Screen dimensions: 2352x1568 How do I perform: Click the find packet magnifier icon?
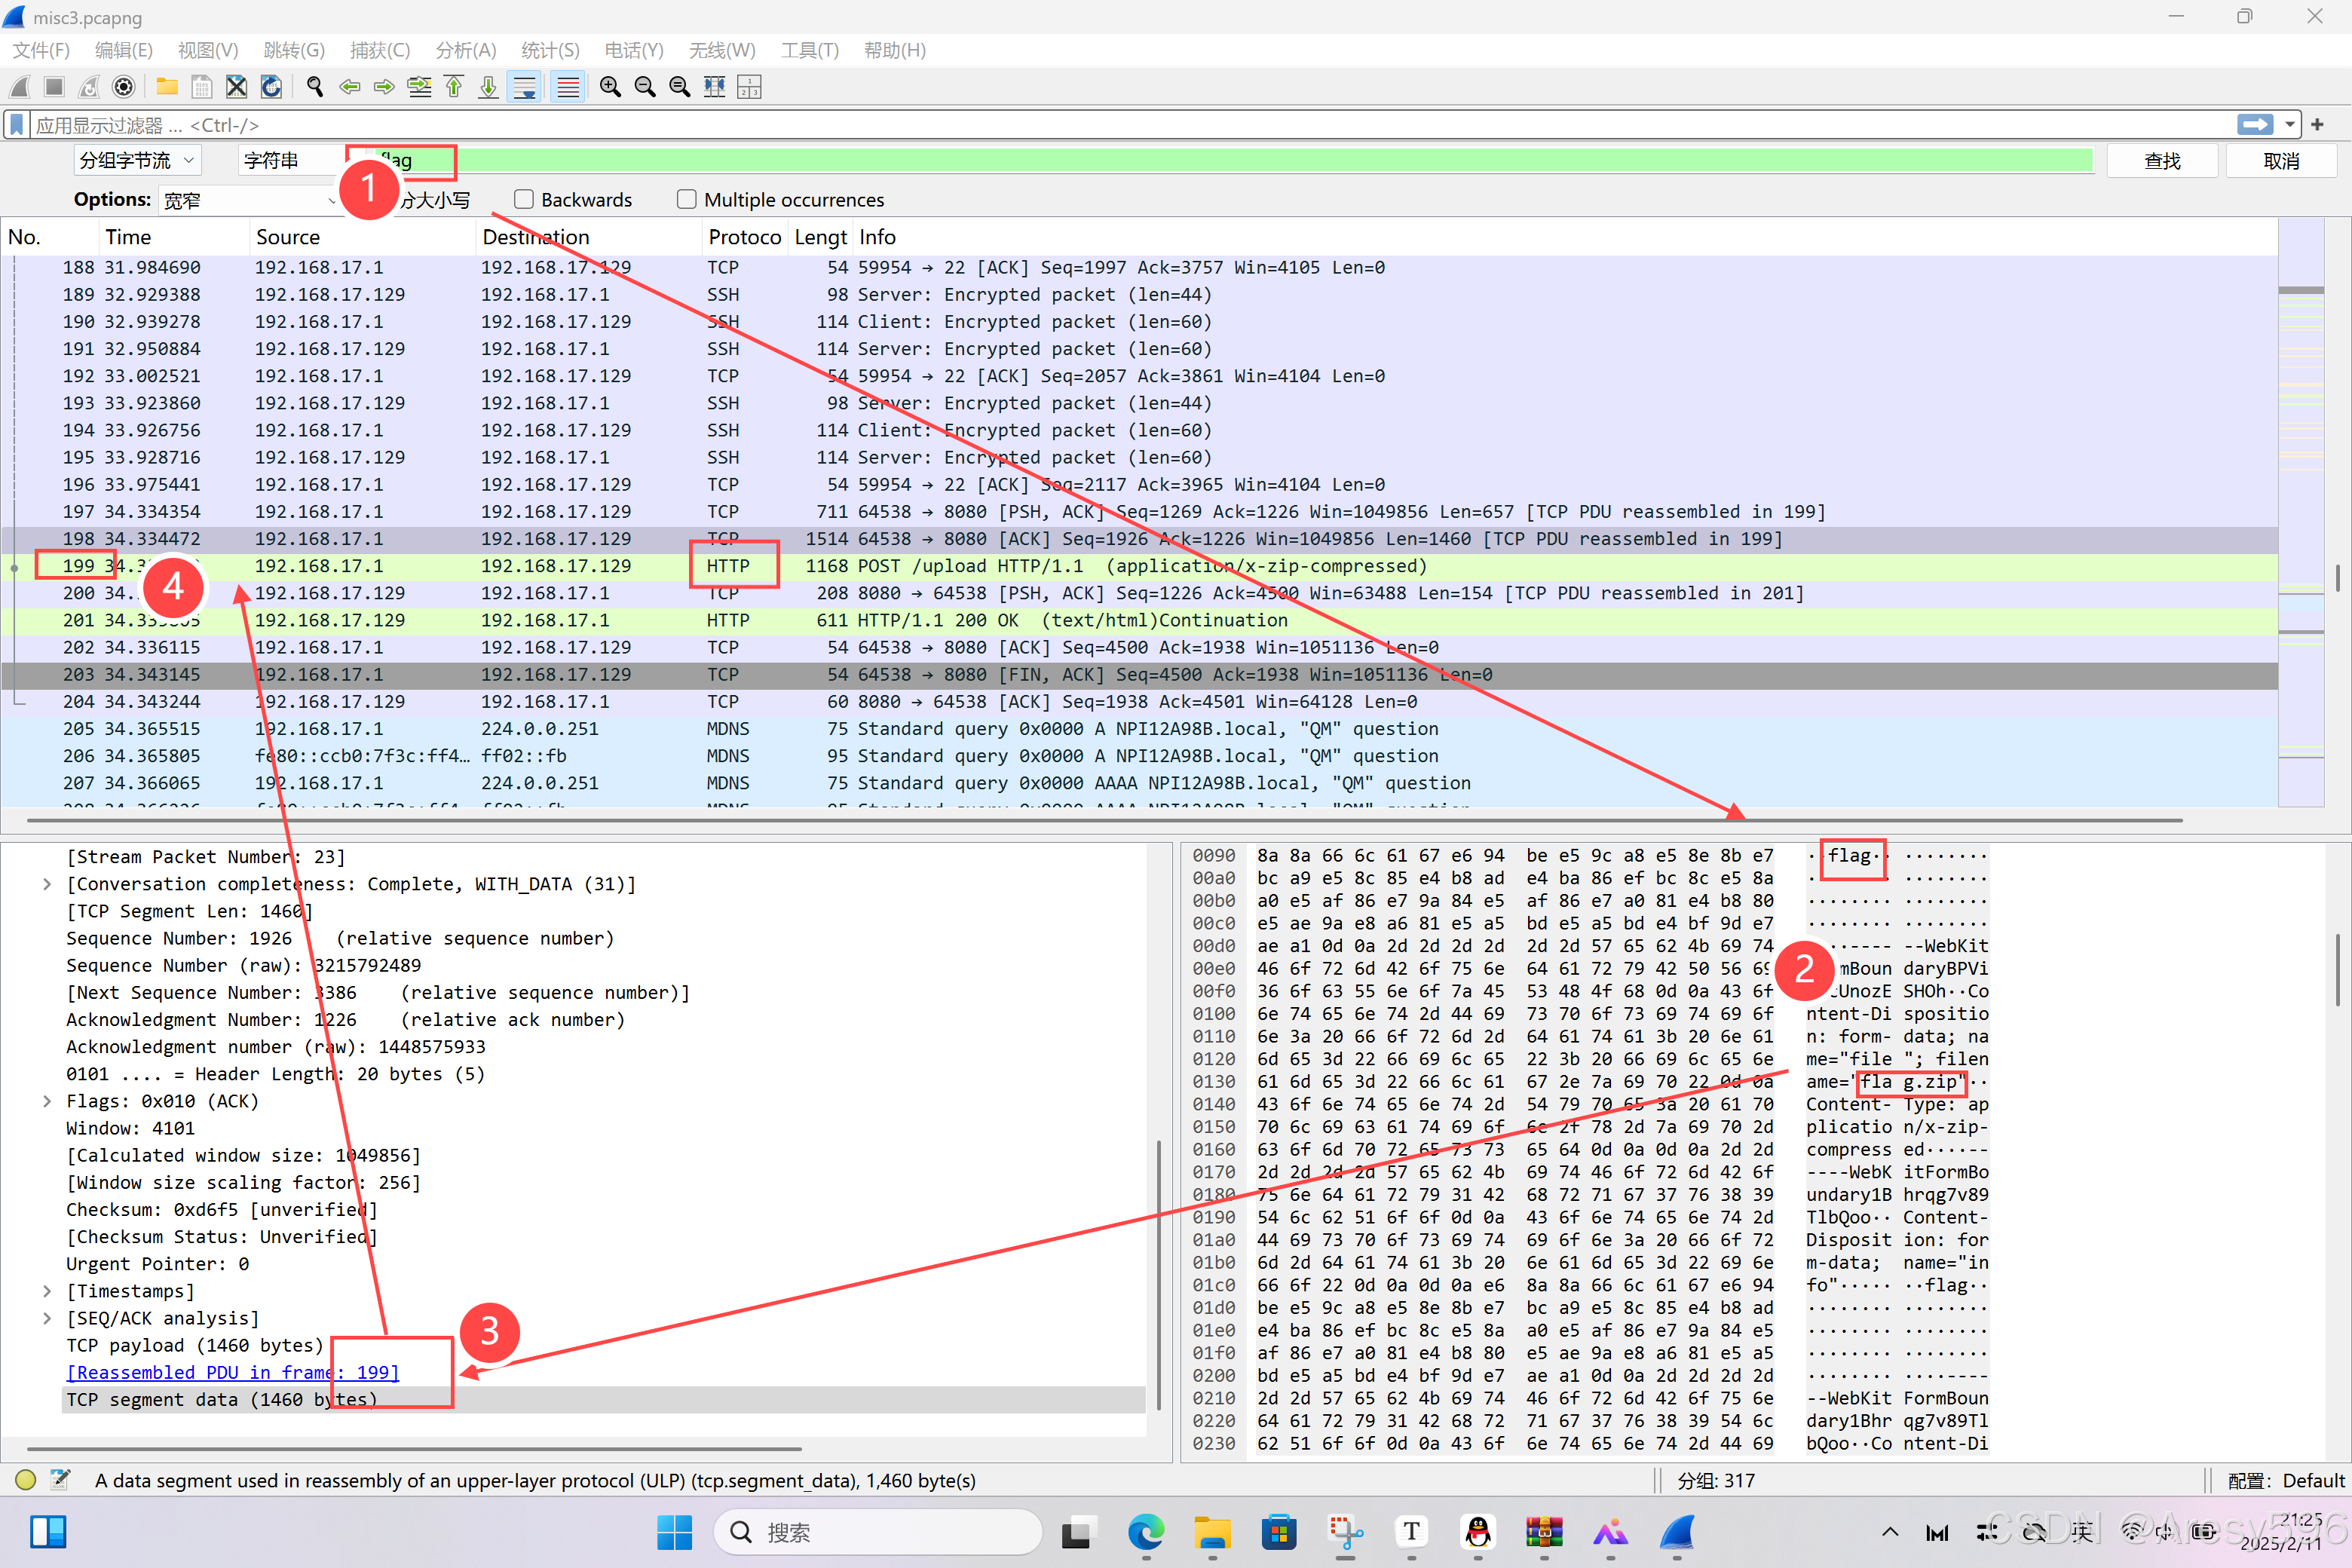(315, 87)
